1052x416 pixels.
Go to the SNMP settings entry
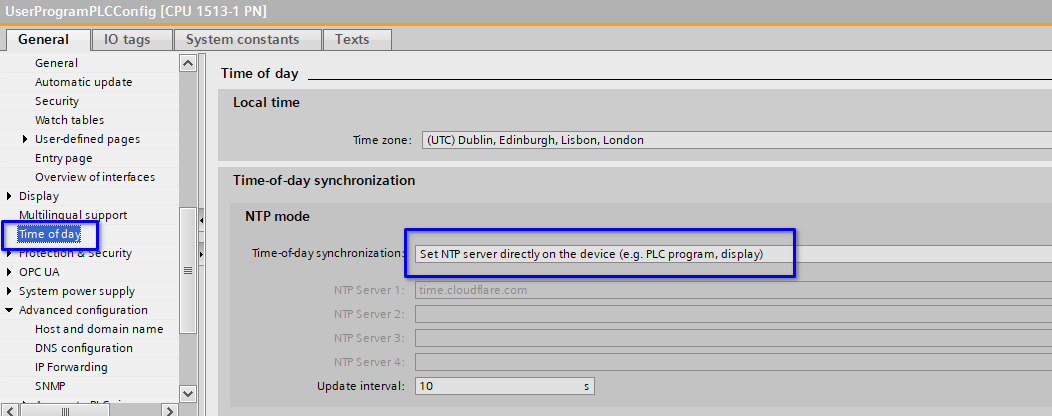(50, 386)
